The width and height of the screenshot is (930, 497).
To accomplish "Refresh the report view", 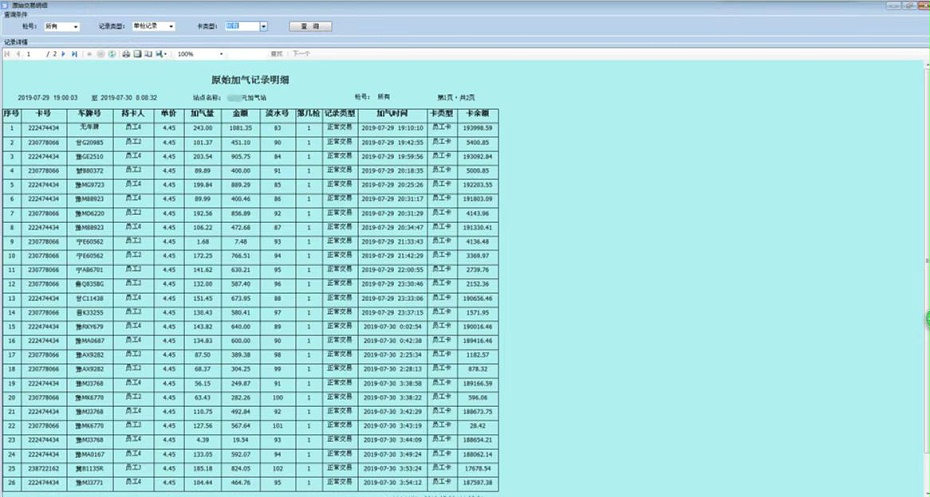I will (112, 54).
